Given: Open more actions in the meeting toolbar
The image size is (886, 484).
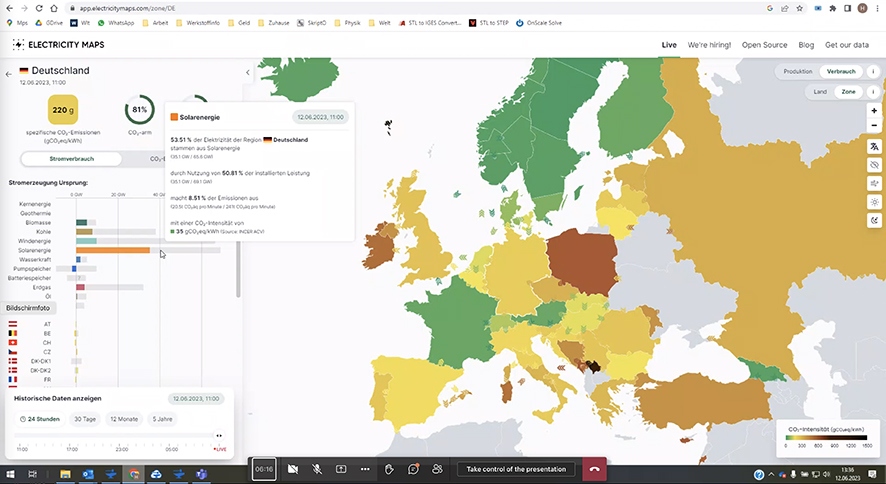Looking at the screenshot, I should [365, 469].
